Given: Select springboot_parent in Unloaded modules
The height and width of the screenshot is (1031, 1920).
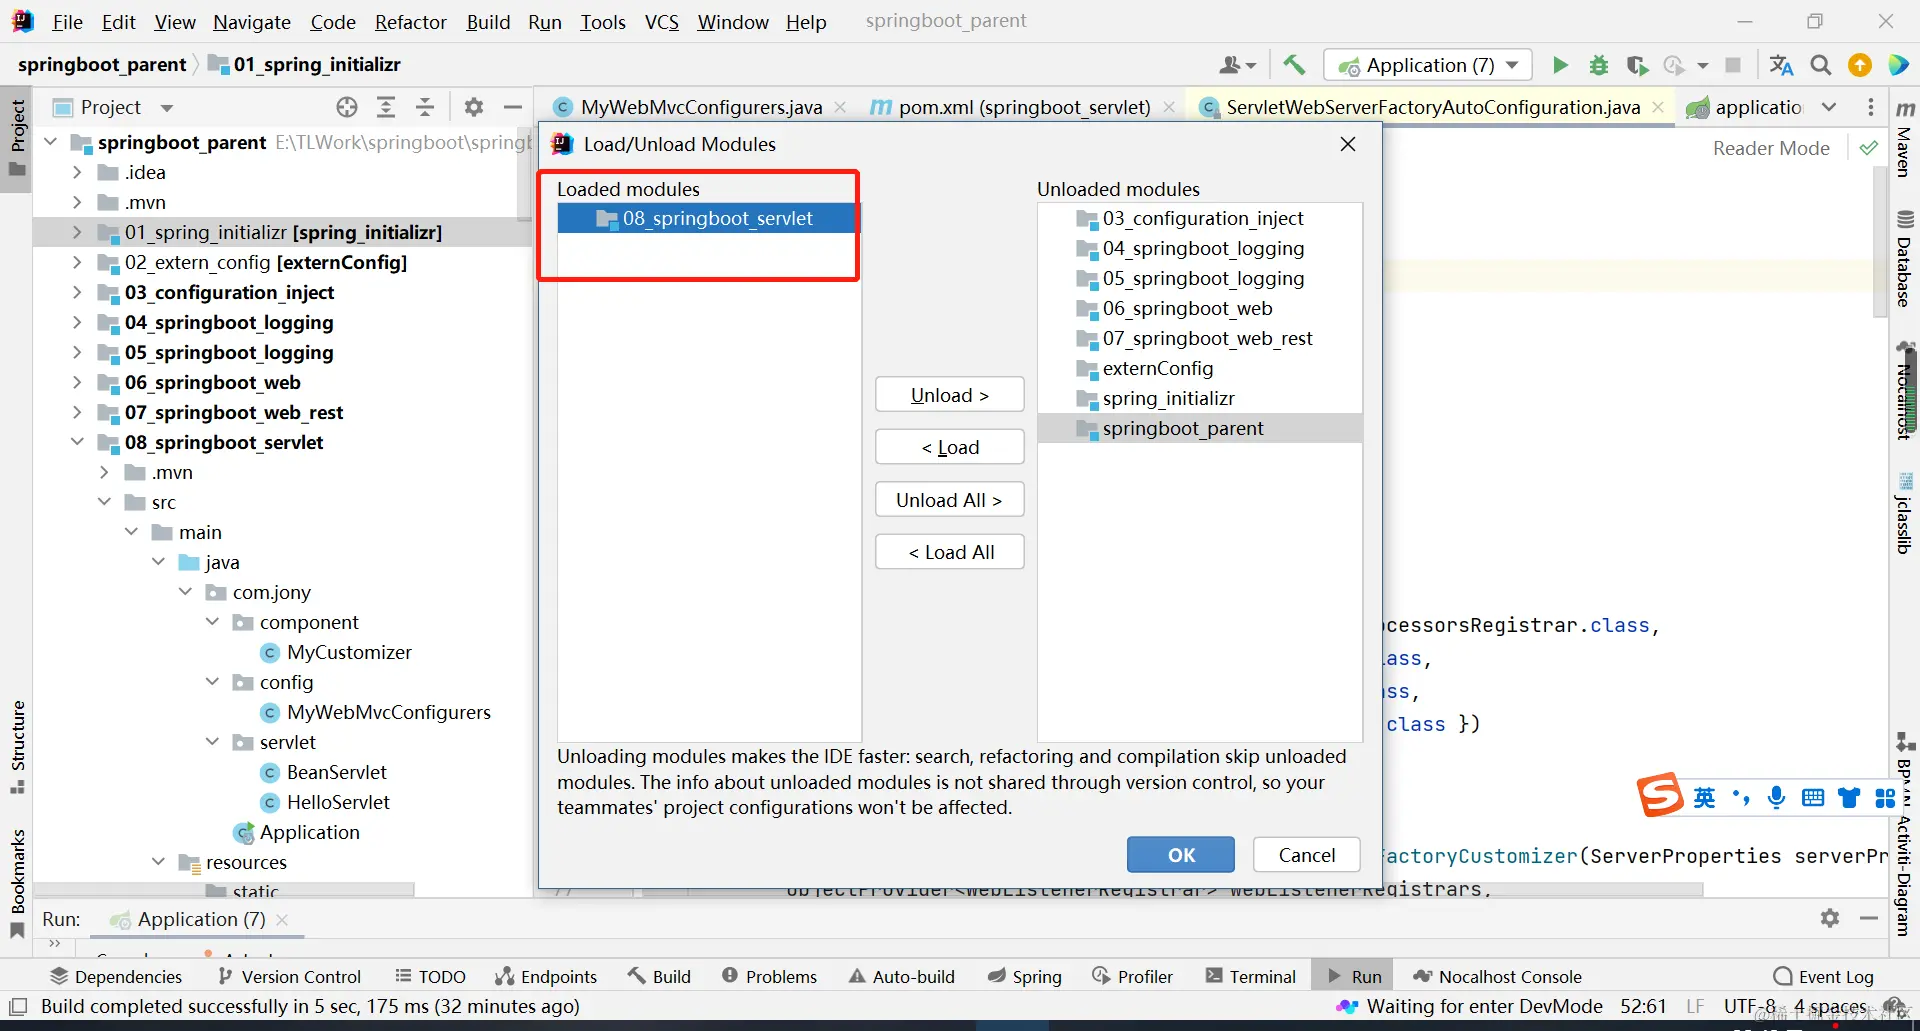Looking at the screenshot, I should [1200, 428].
